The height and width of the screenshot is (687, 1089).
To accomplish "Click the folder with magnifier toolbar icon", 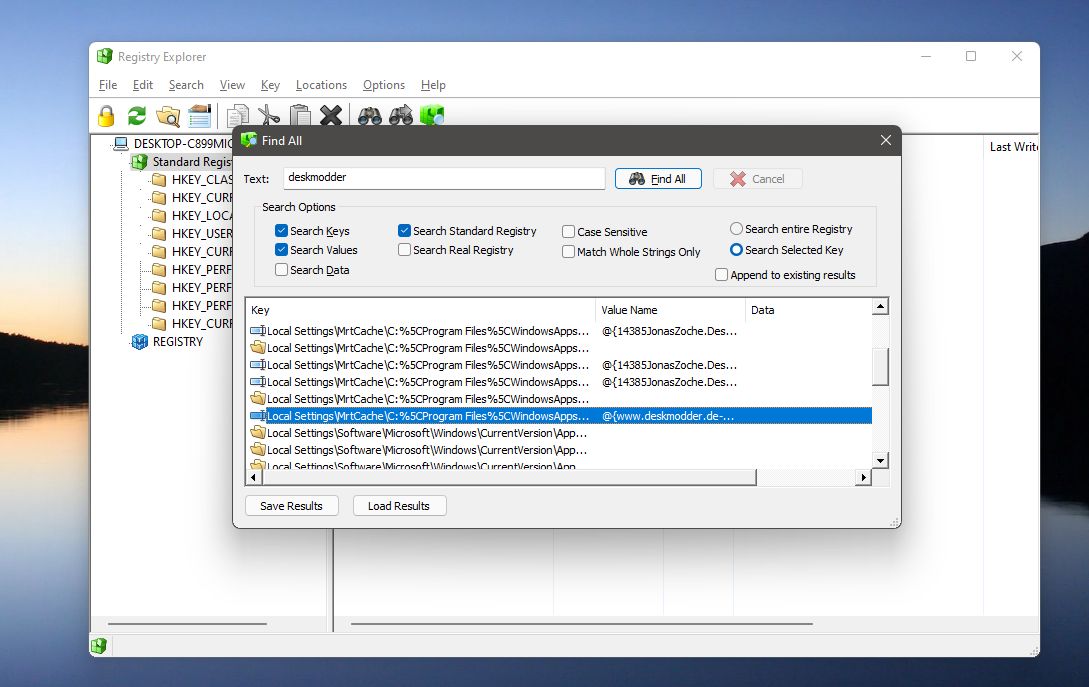I will (168, 116).
